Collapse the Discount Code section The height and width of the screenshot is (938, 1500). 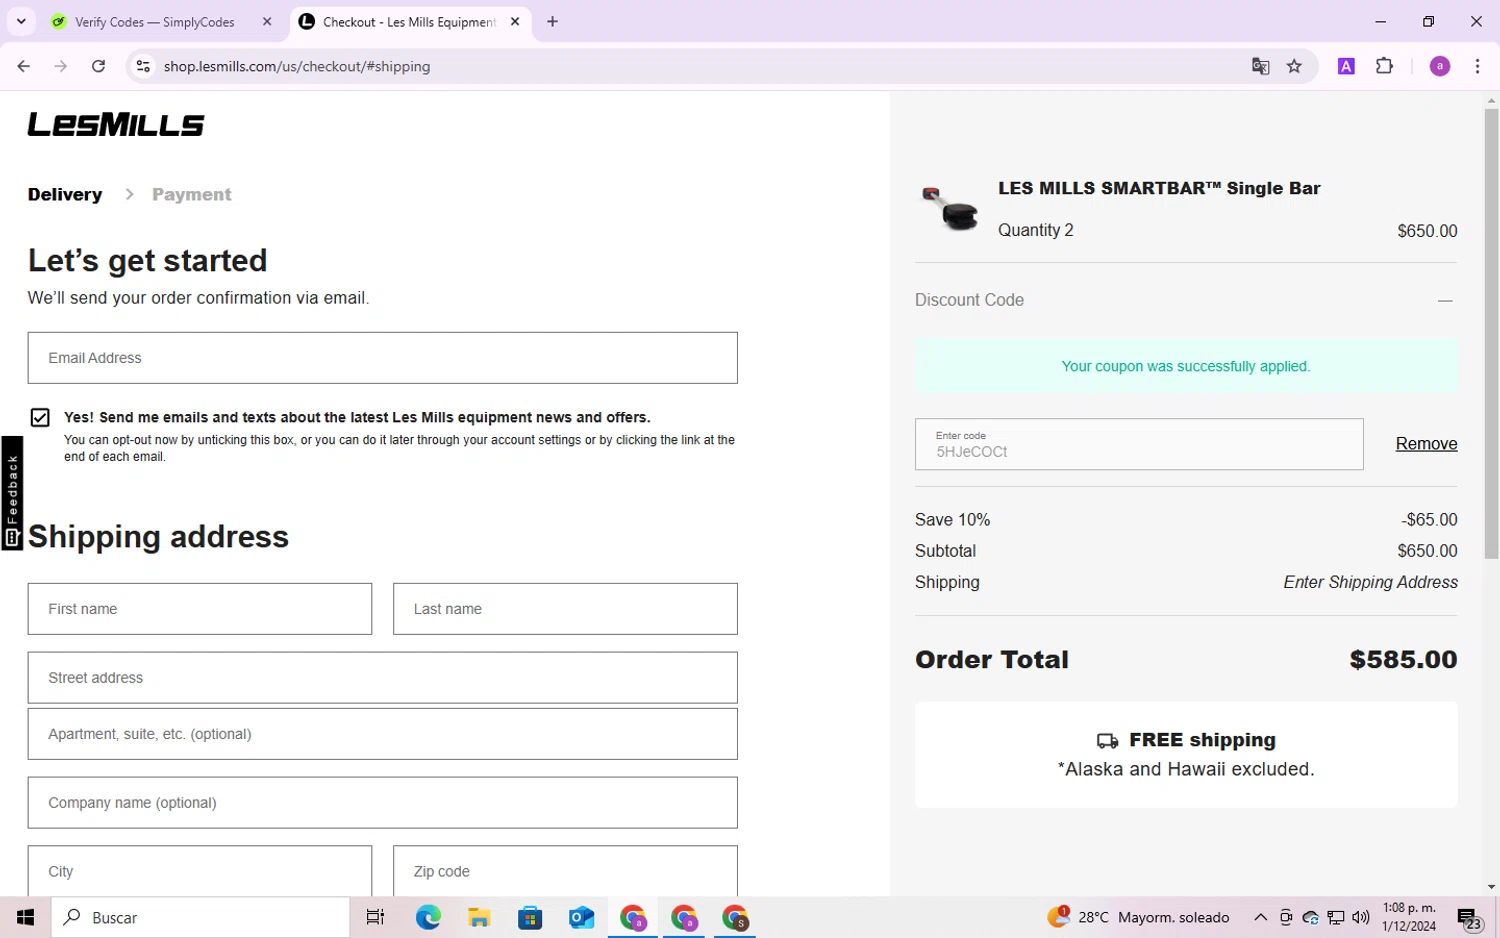(x=1445, y=300)
